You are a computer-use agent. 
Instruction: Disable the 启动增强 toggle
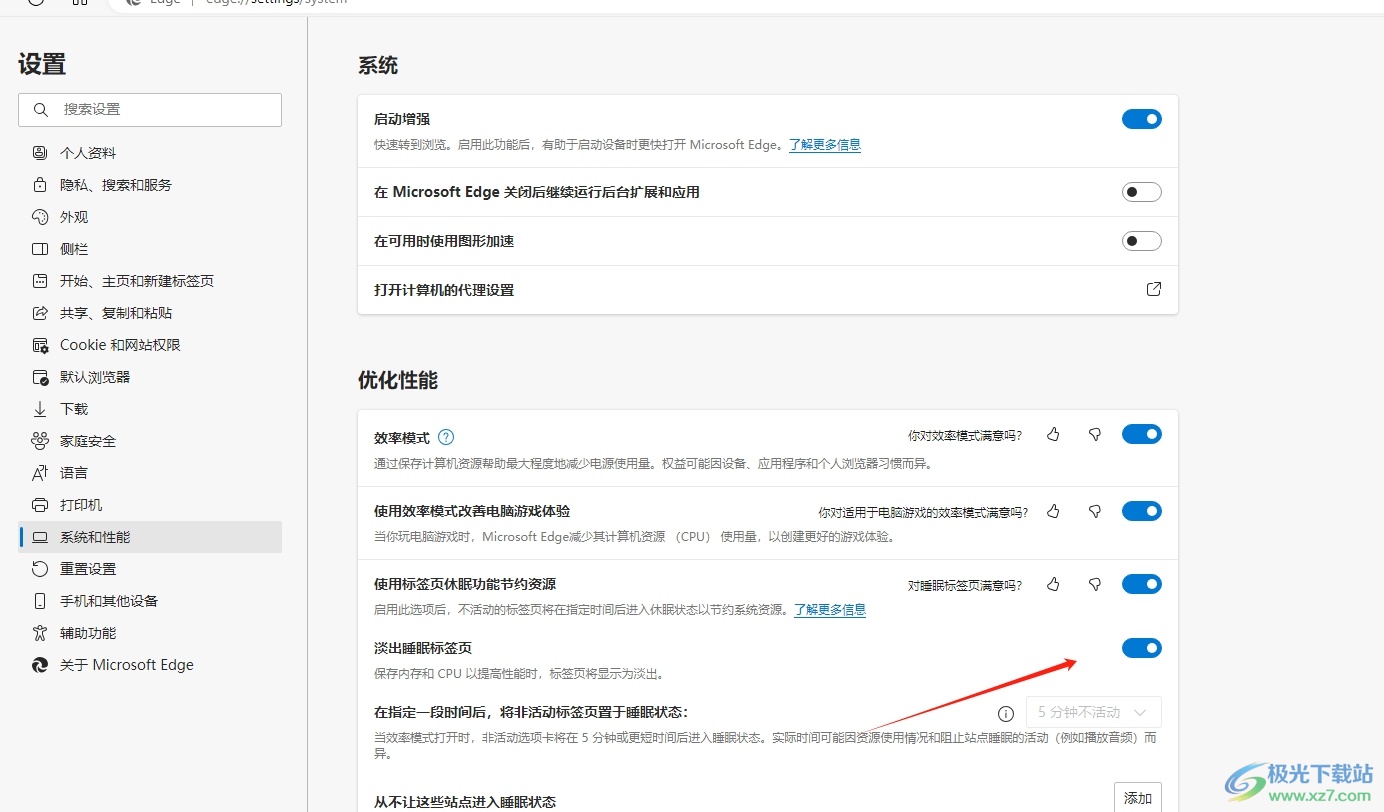pyautogui.click(x=1142, y=119)
